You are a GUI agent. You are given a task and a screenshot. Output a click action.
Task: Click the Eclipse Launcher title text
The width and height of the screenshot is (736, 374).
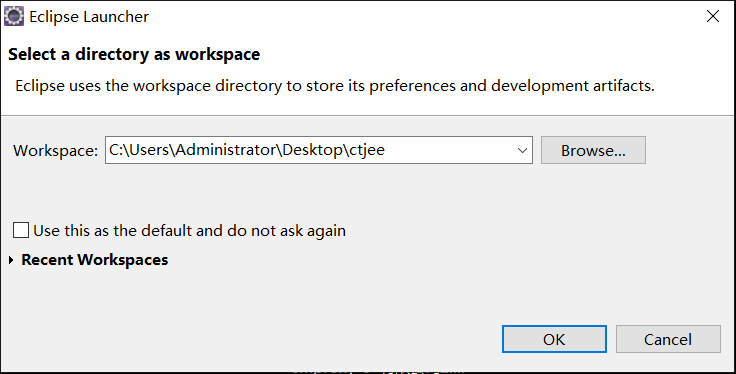coord(89,17)
